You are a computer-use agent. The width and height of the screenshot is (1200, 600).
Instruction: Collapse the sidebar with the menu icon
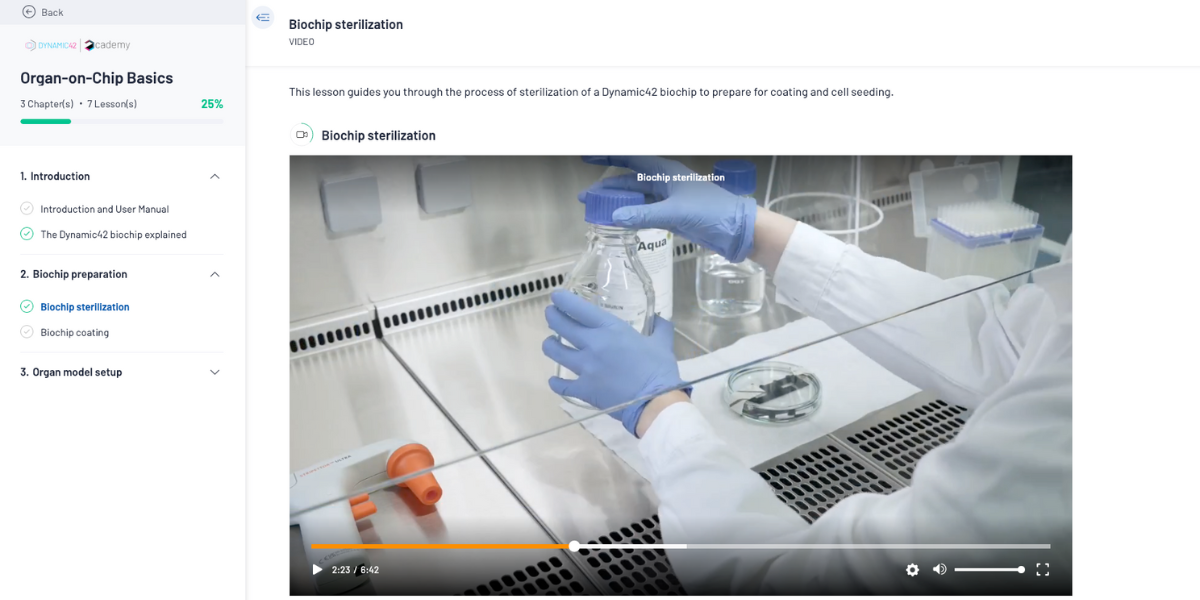click(x=263, y=17)
